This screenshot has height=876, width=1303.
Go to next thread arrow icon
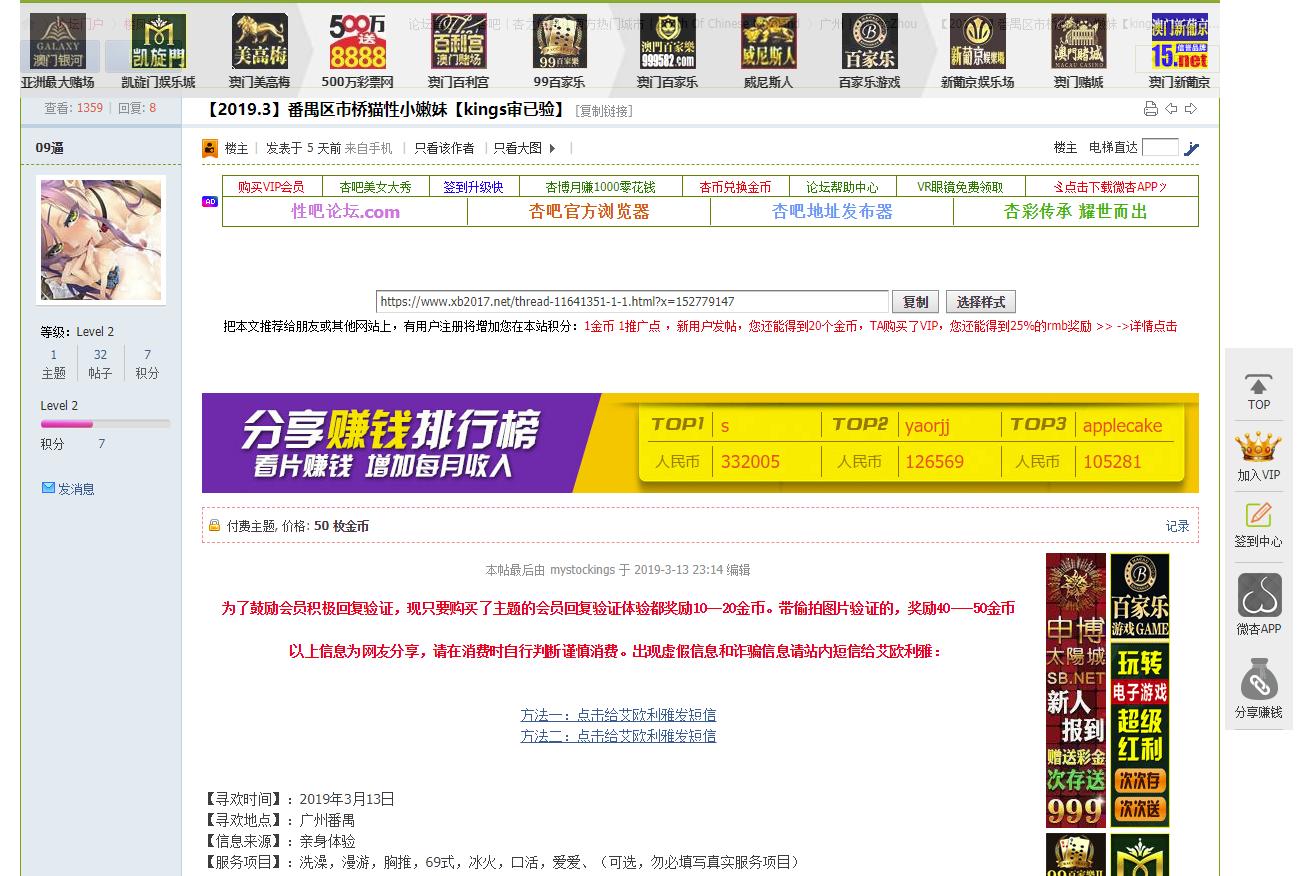[1190, 109]
